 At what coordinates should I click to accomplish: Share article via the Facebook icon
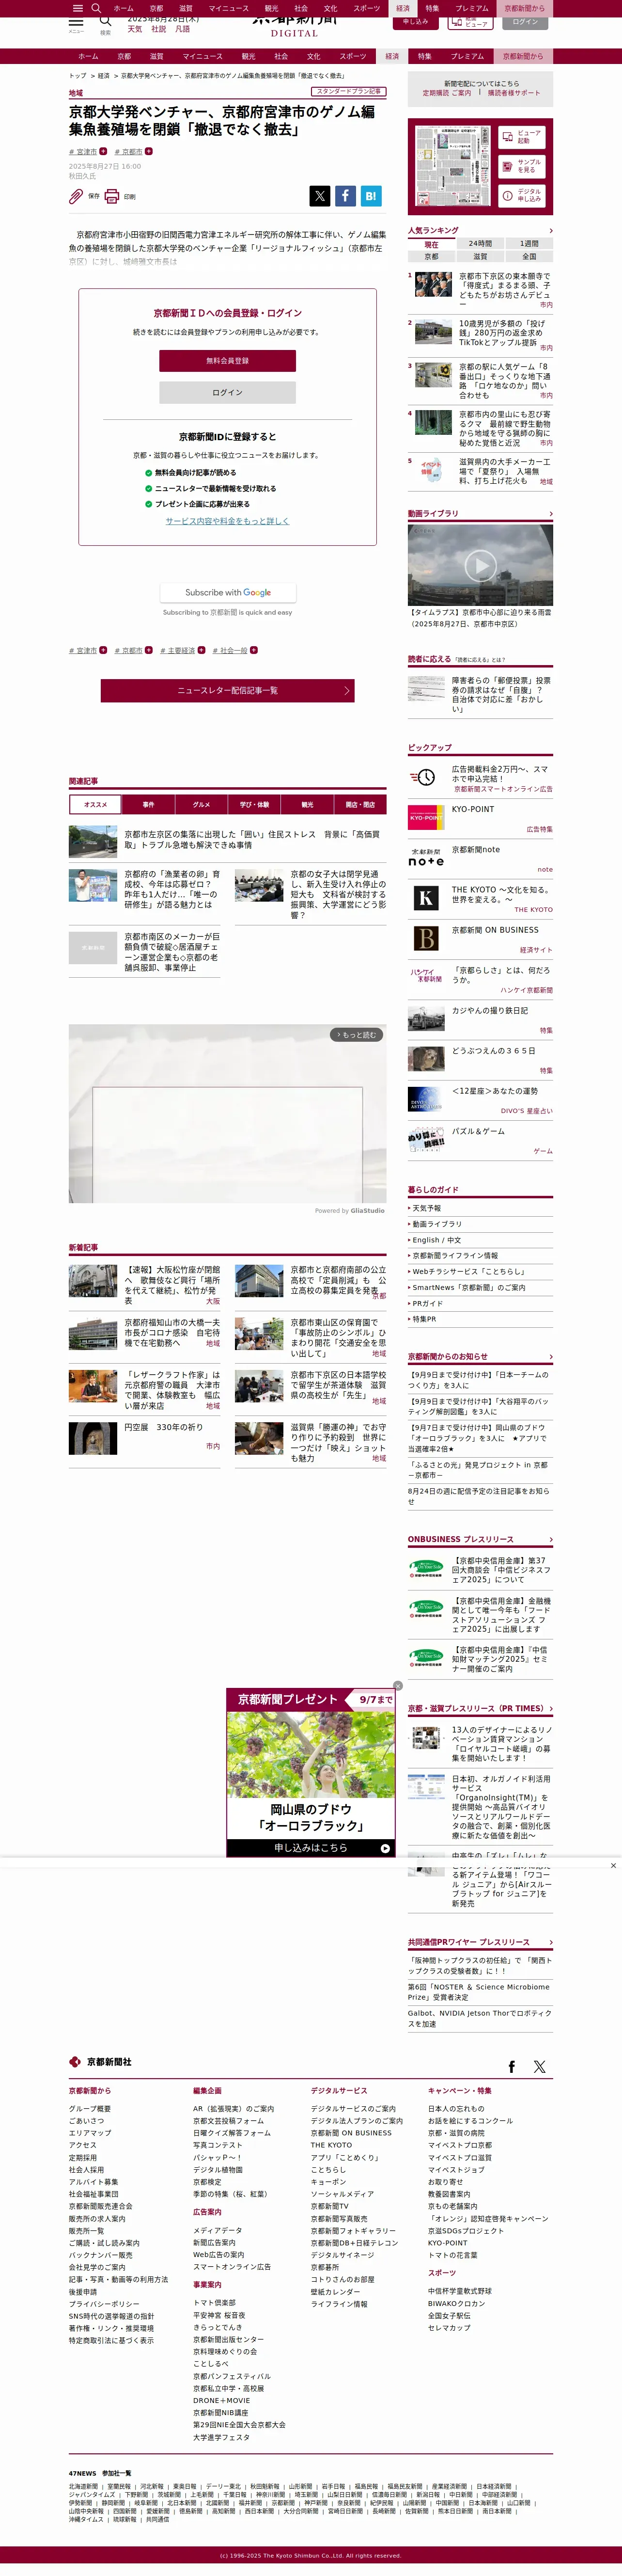click(345, 196)
